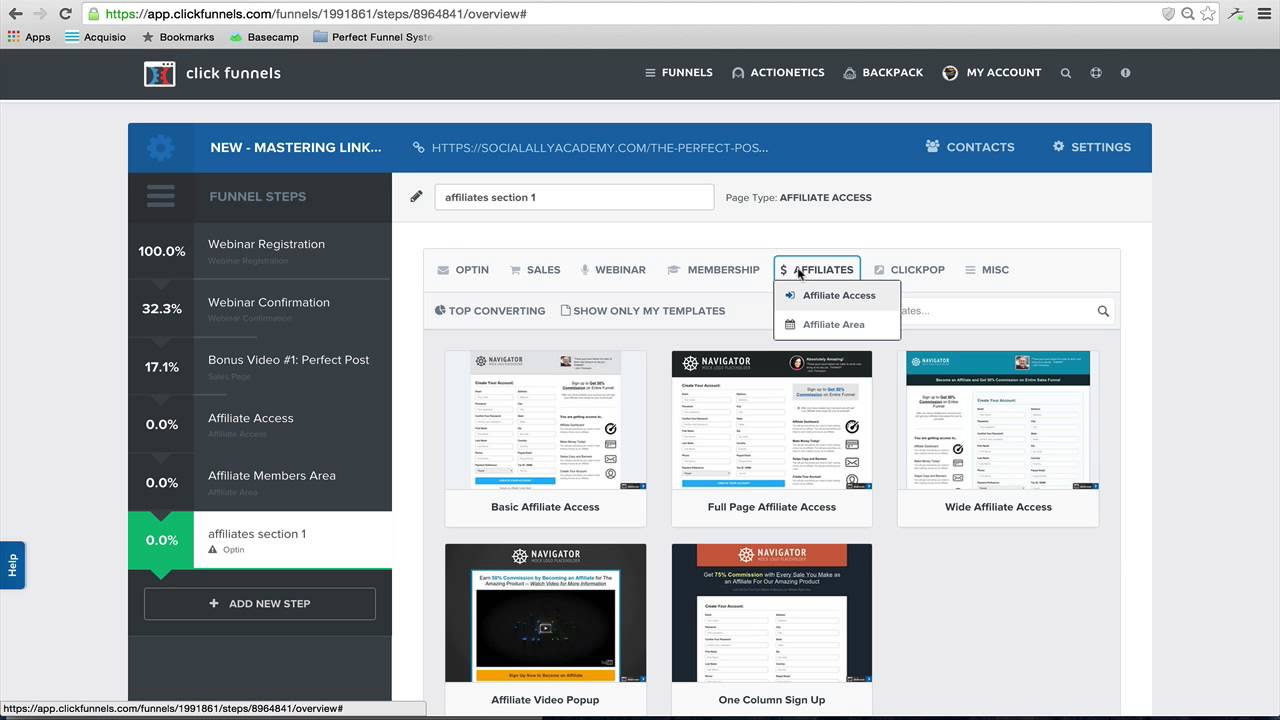1280x720 pixels.
Task: Click the funnel gear icon beside funnel name
Action: [x=160, y=148]
